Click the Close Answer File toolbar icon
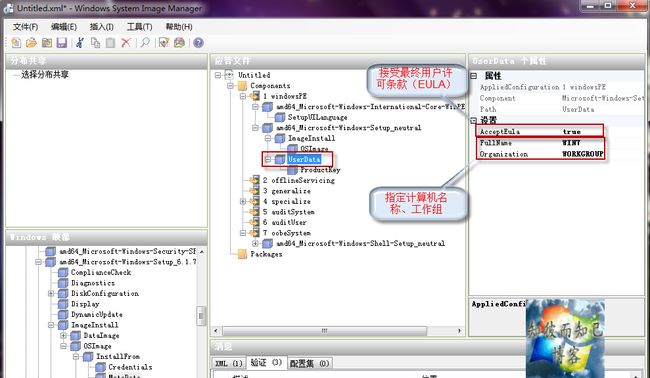Viewport: 650px width, 378px height. pyautogui.click(x=47, y=42)
